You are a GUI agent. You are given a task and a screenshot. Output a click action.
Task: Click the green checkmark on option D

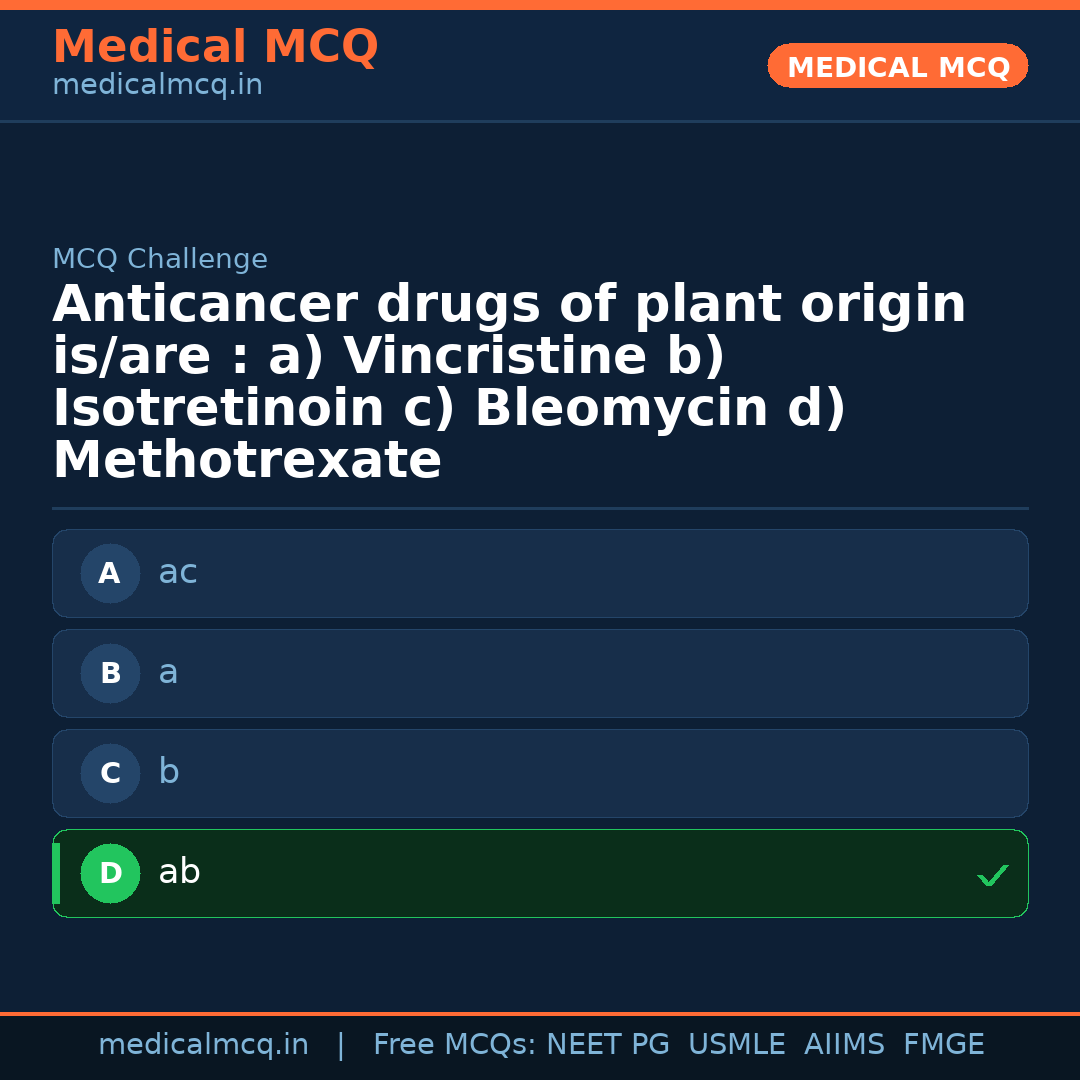[x=993, y=875]
